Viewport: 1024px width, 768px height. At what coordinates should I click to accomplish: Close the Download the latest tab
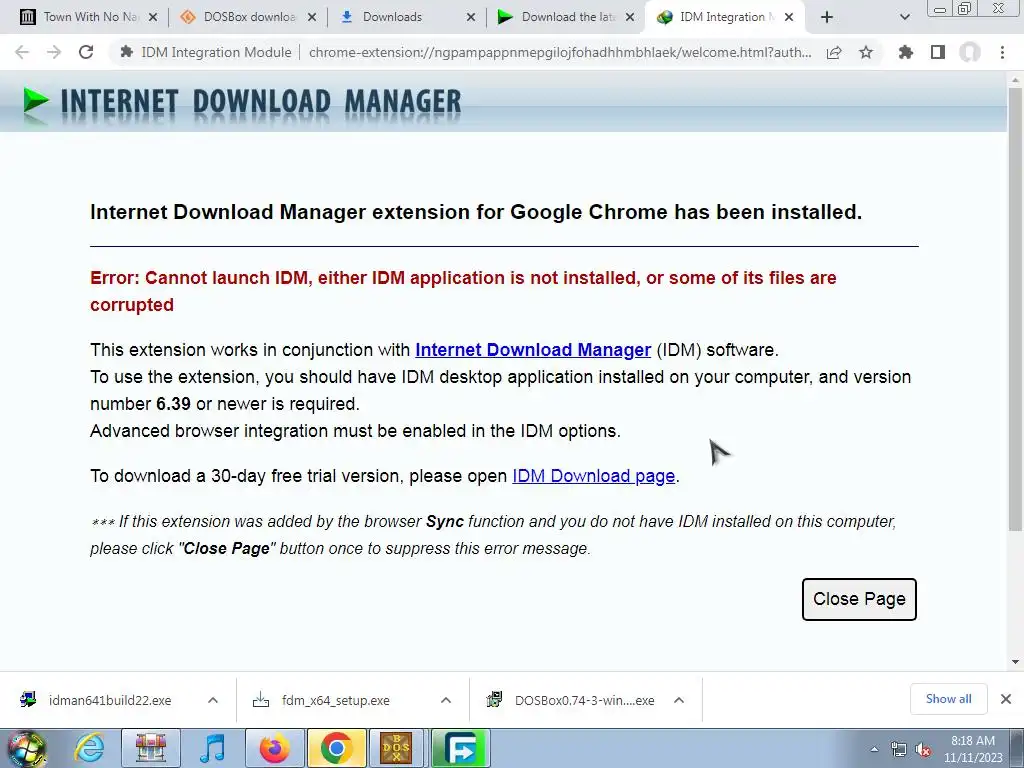630,18
